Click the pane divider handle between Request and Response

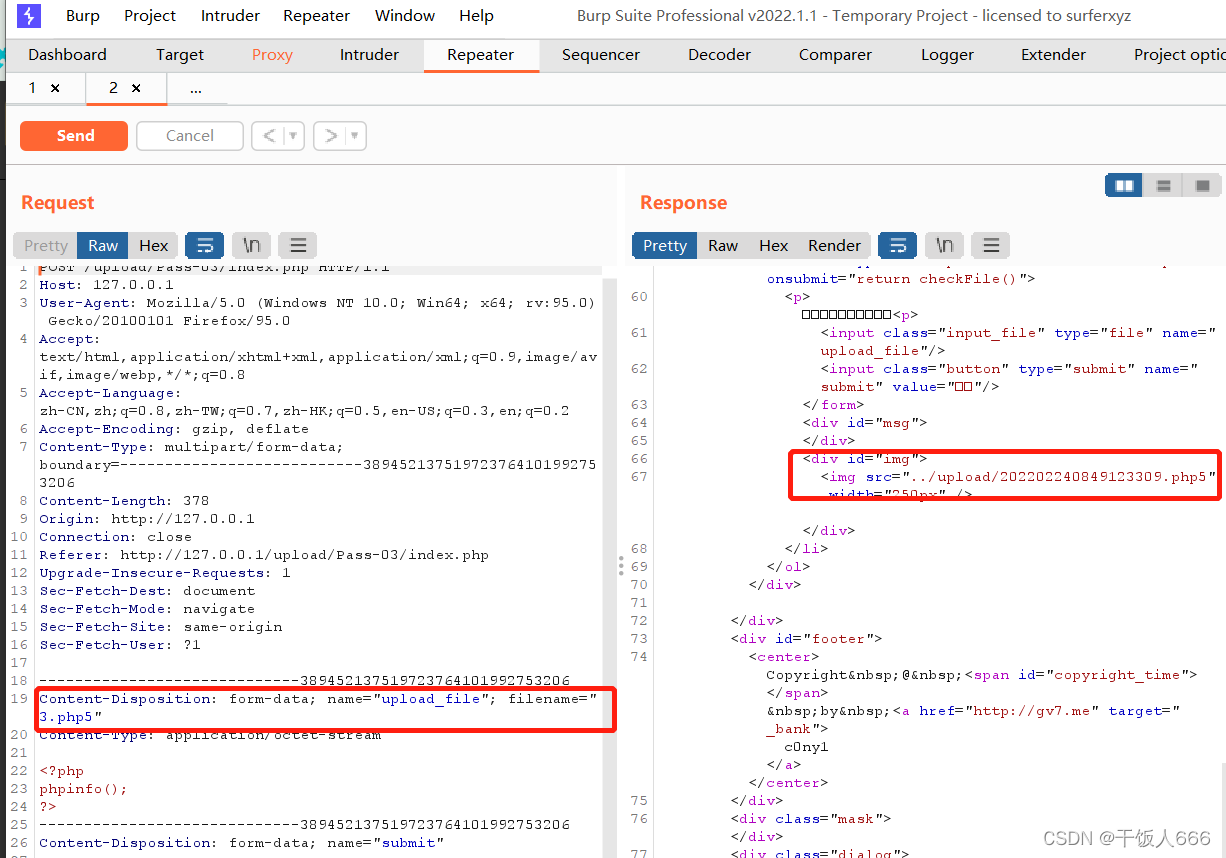click(x=620, y=566)
